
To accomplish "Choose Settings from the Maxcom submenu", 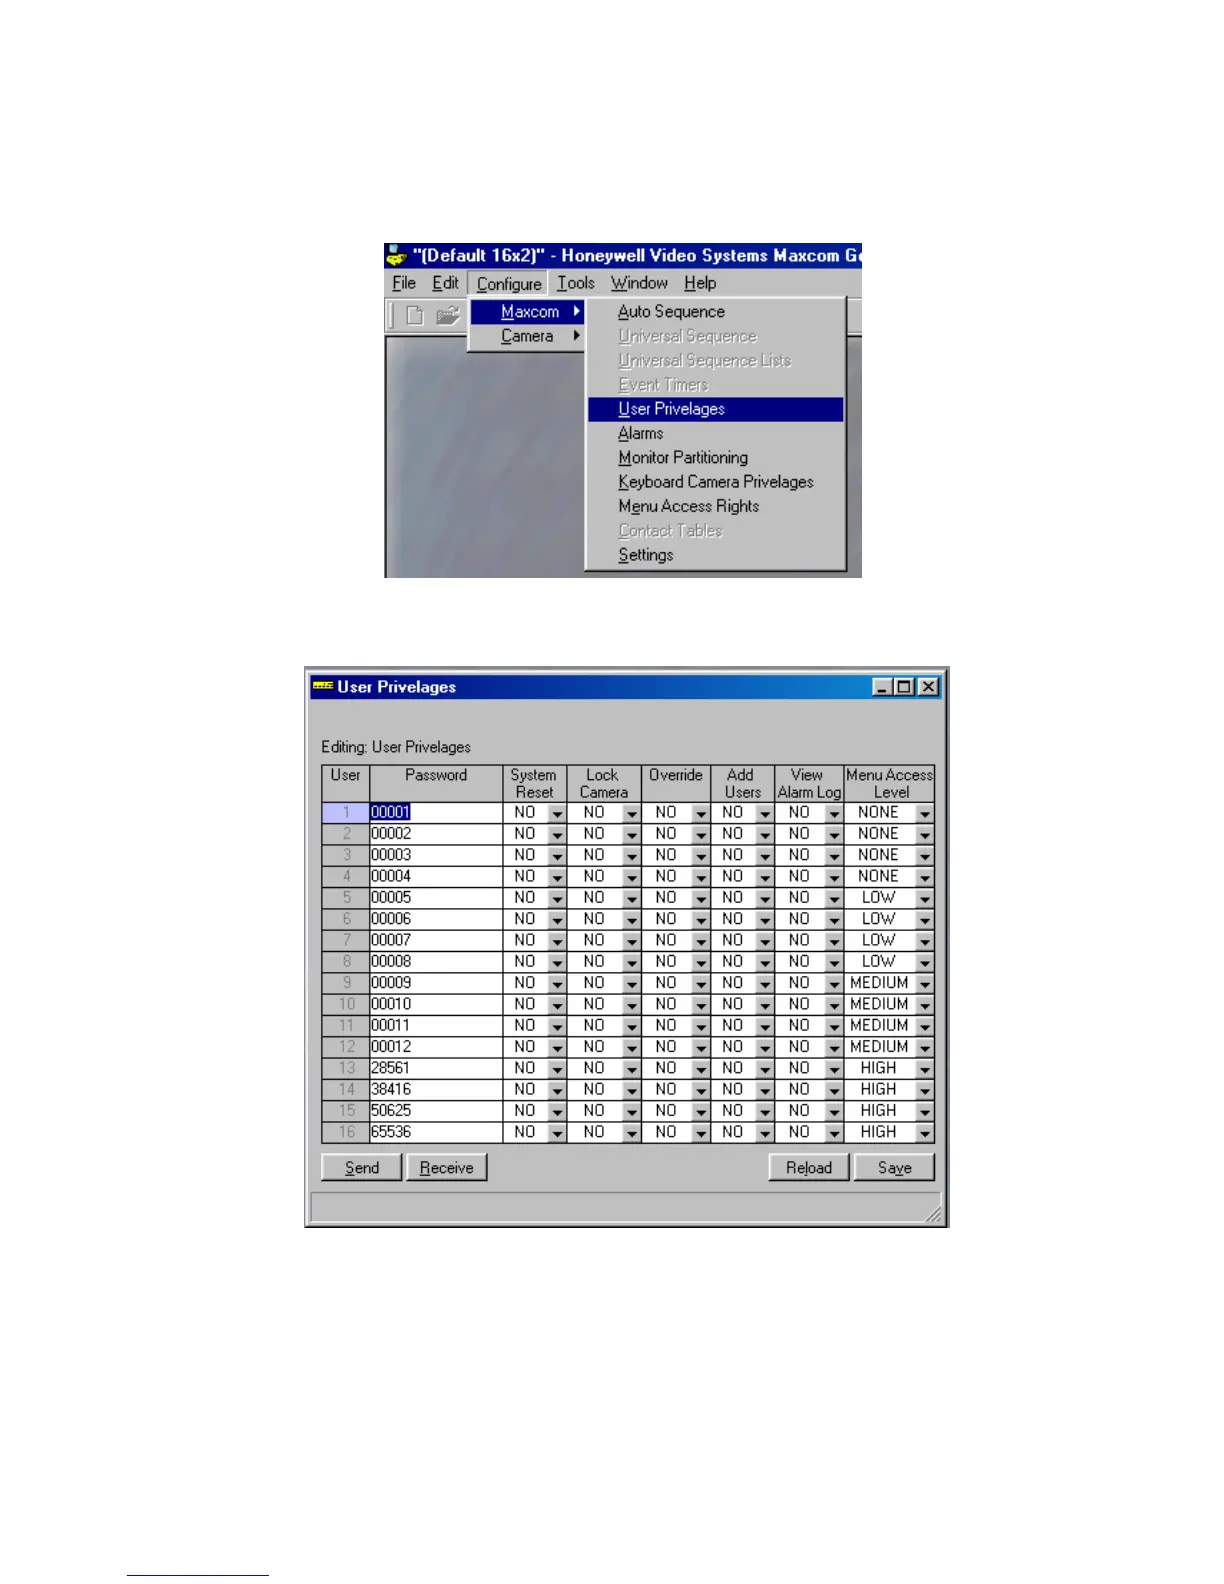I will [x=716, y=555].
